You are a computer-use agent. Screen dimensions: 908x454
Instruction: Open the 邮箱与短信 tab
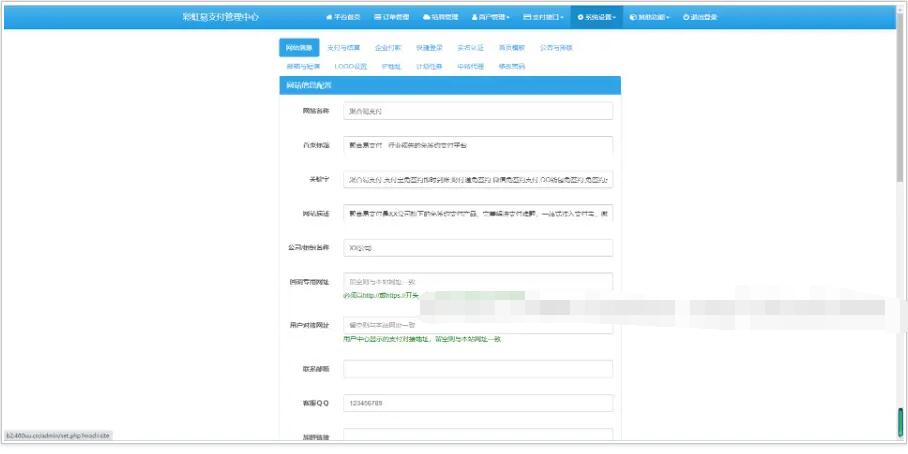tap(303, 67)
